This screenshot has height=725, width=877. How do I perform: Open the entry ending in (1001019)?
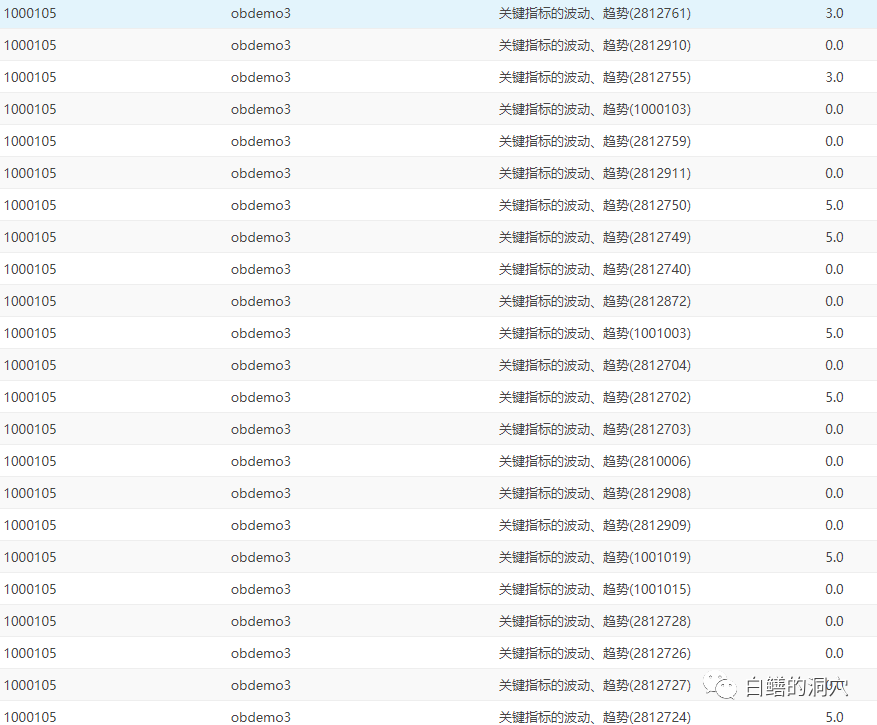point(594,557)
